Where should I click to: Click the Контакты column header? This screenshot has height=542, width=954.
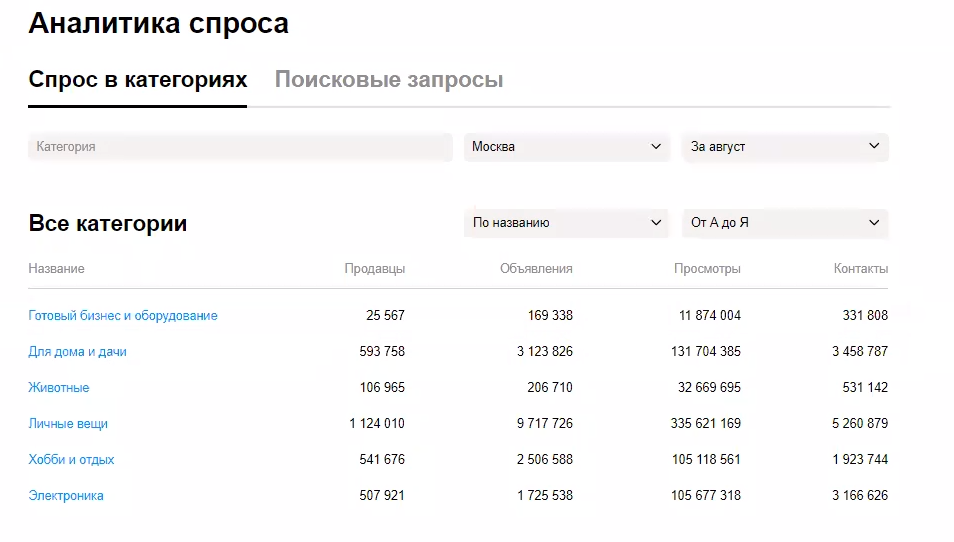tap(861, 269)
